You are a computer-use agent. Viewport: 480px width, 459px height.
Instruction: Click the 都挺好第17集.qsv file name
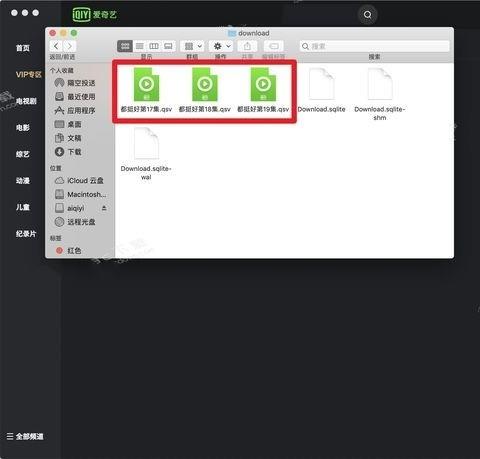(146, 109)
